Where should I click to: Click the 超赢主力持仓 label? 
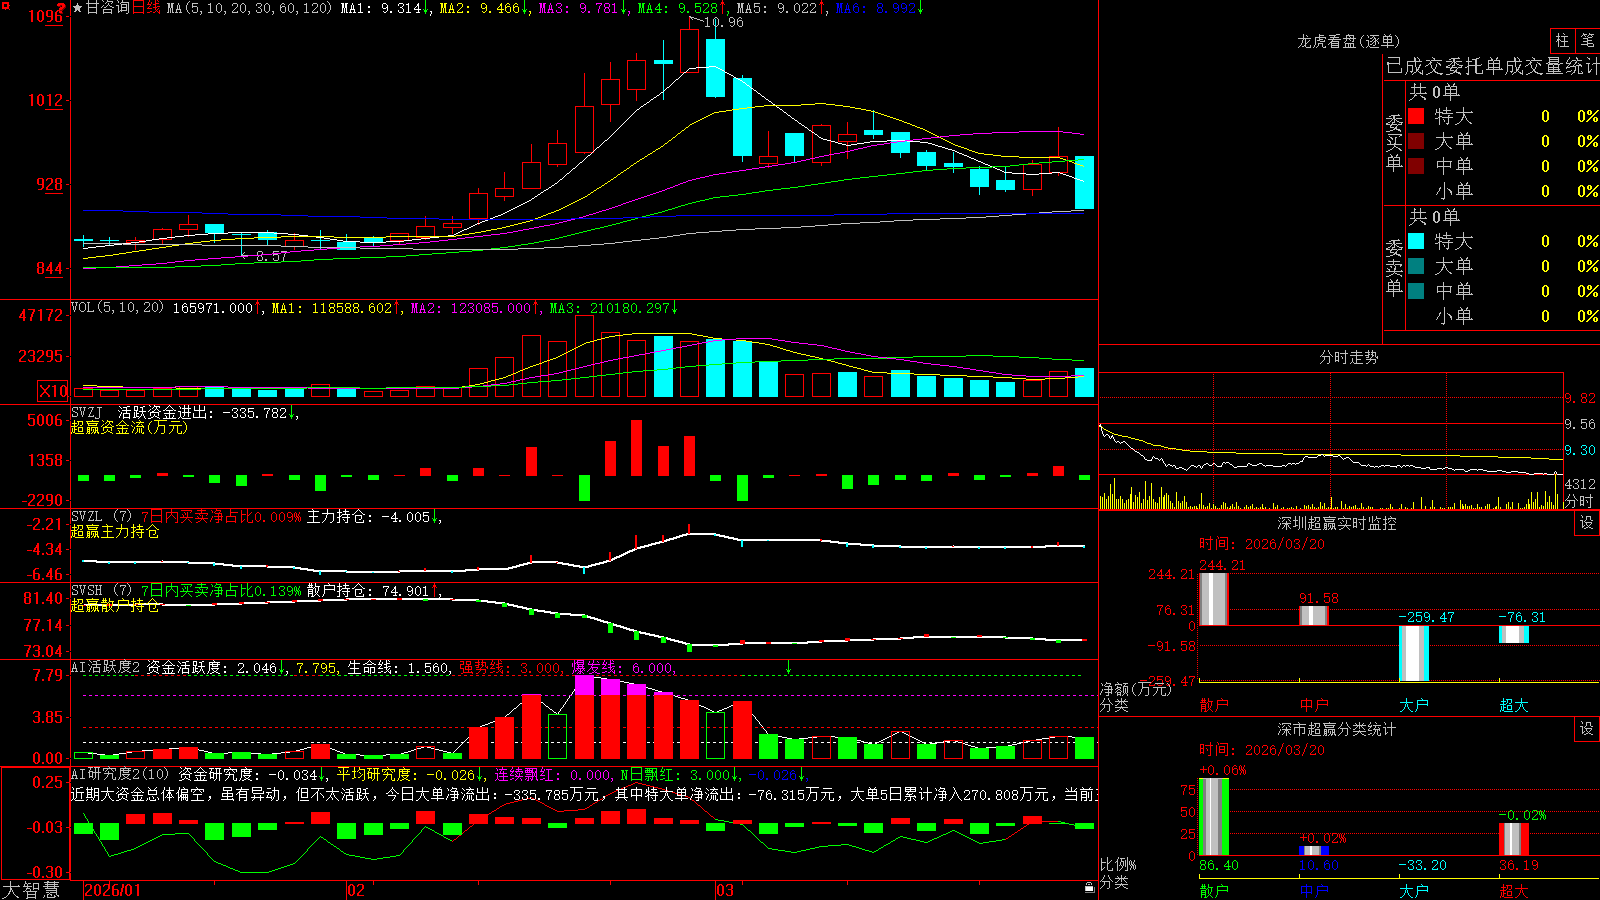tap(115, 531)
